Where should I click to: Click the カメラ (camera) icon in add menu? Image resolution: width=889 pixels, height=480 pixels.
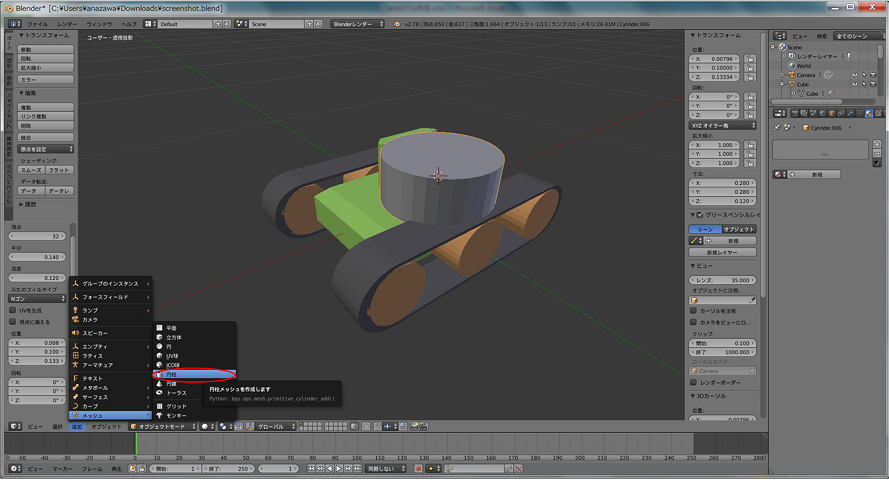[x=75, y=319]
